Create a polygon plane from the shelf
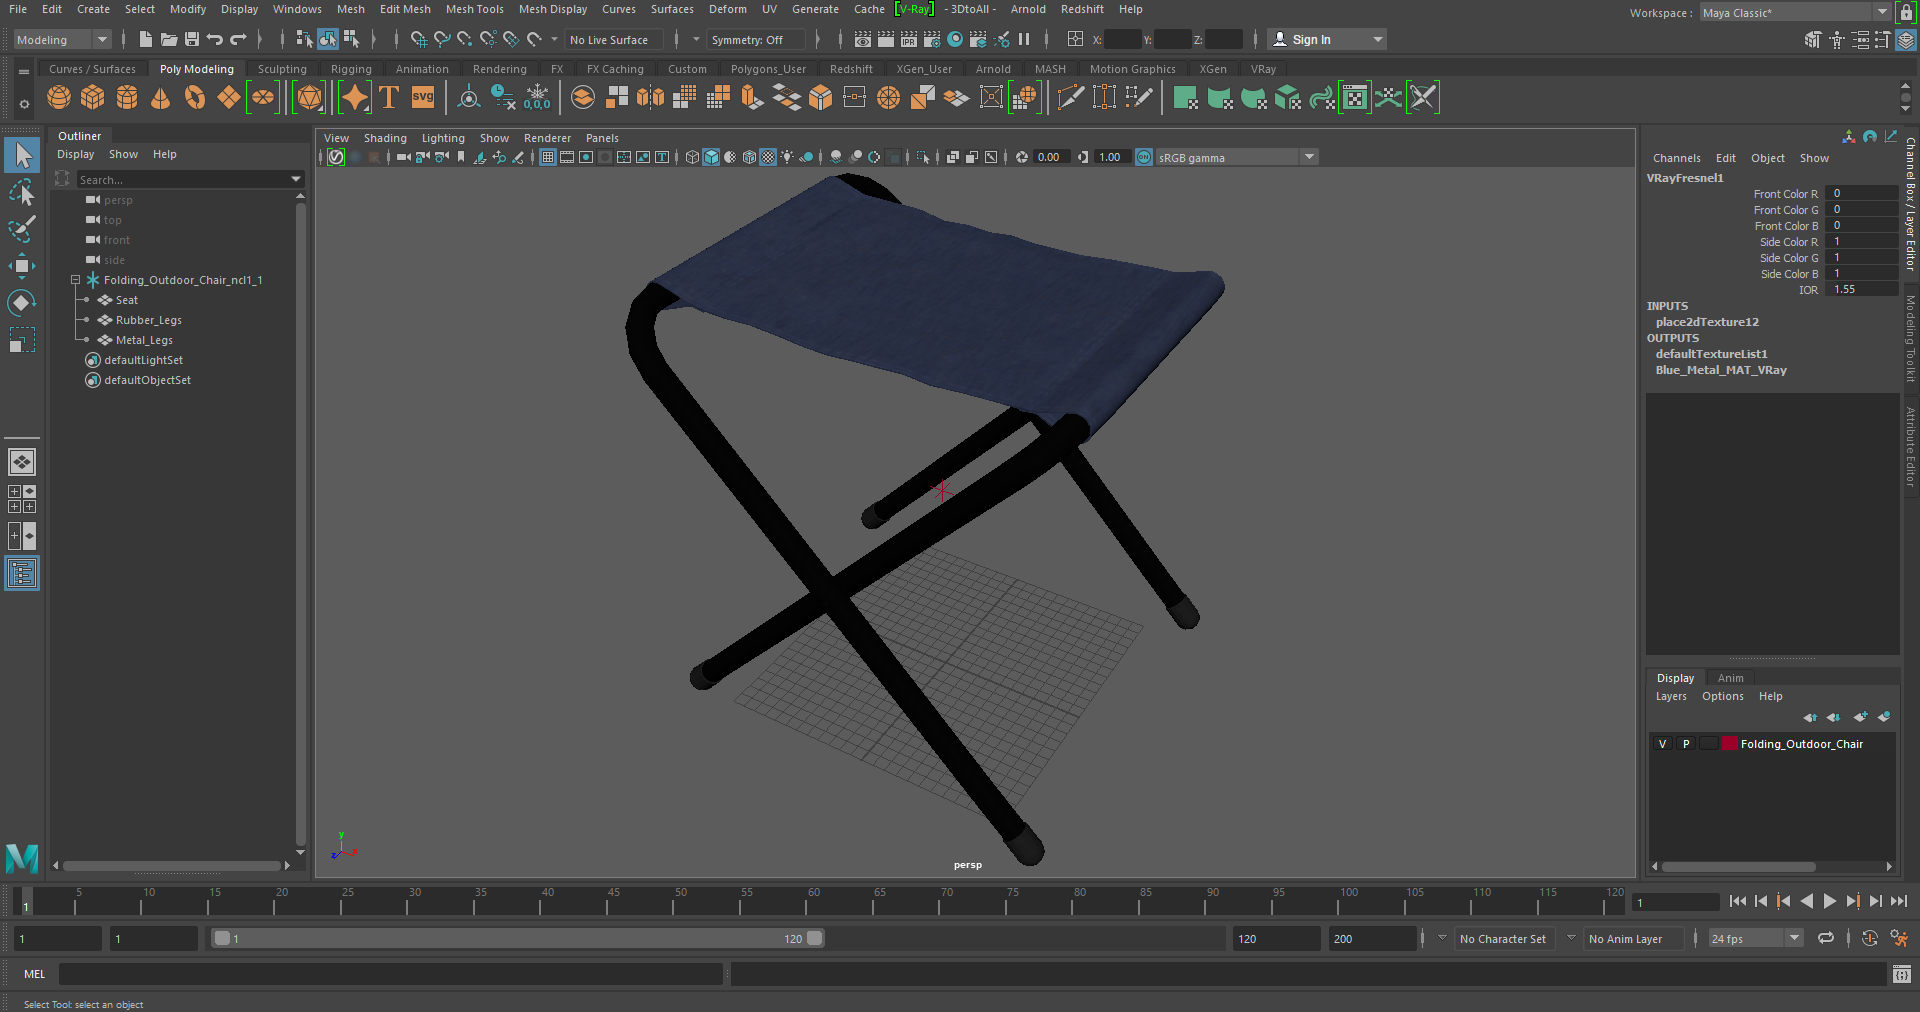 (x=229, y=98)
